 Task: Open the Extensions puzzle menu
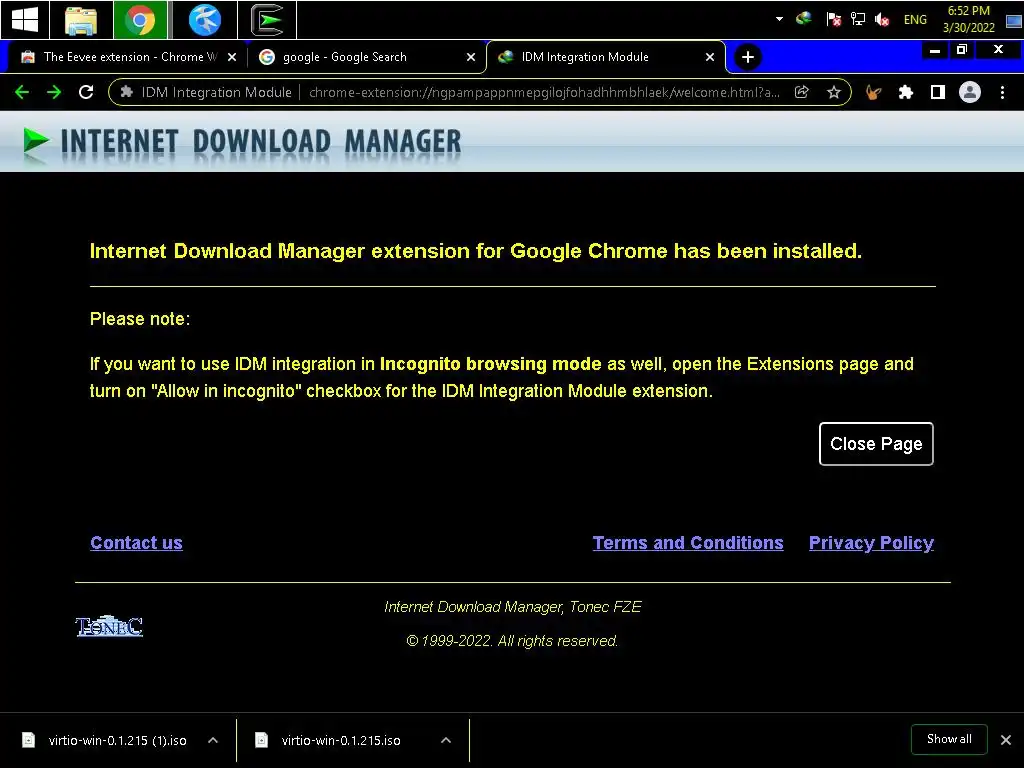coord(906,92)
